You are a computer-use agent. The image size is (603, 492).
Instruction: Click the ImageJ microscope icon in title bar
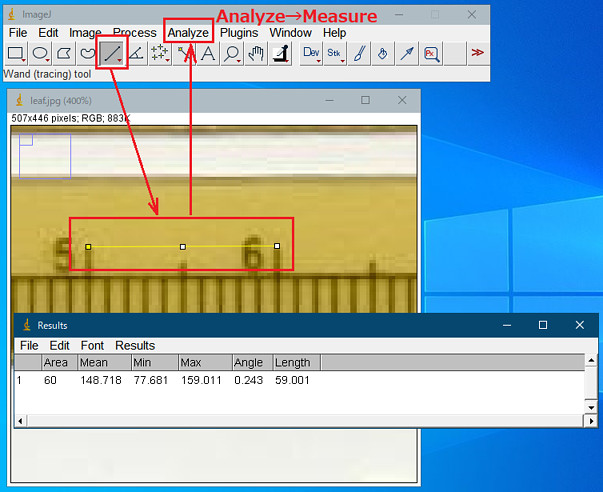(x=12, y=15)
